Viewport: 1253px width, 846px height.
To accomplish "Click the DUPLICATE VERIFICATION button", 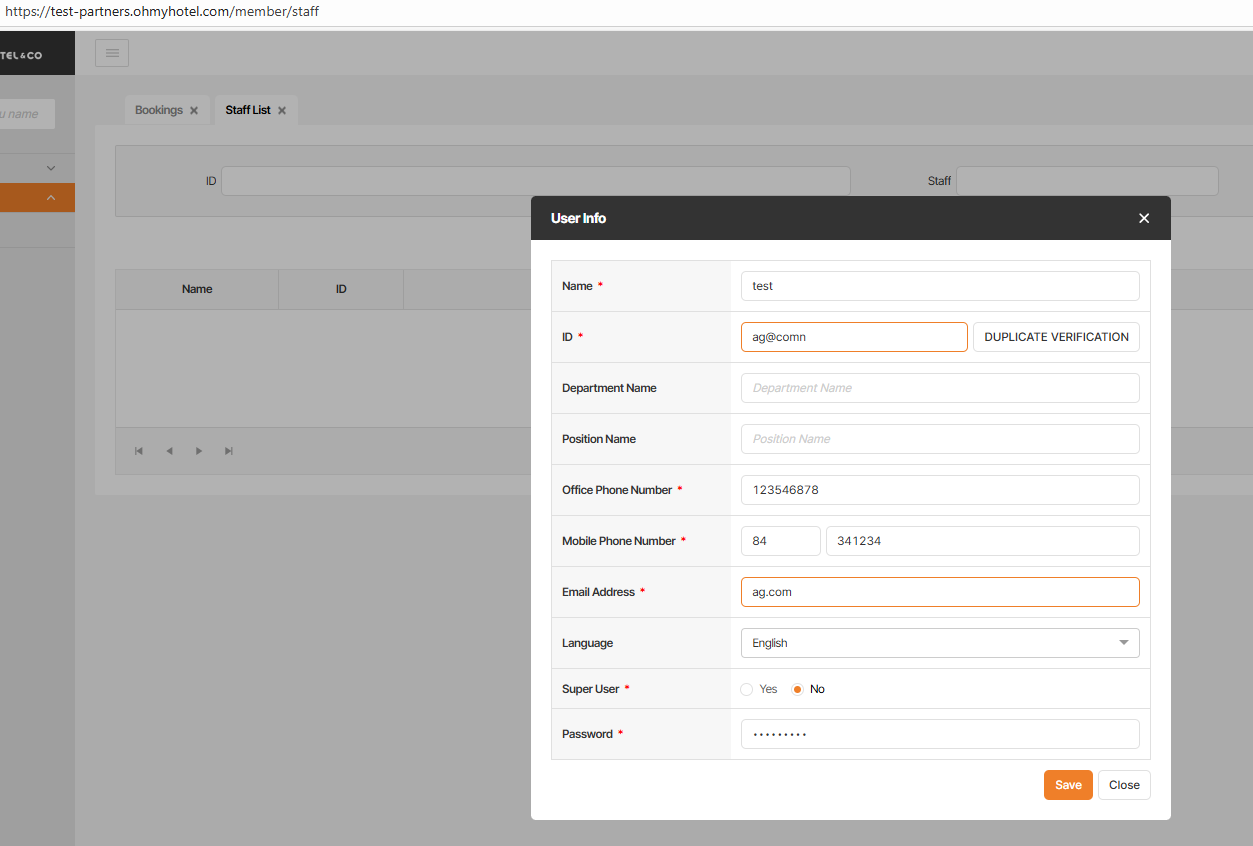I will tap(1056, 337).
